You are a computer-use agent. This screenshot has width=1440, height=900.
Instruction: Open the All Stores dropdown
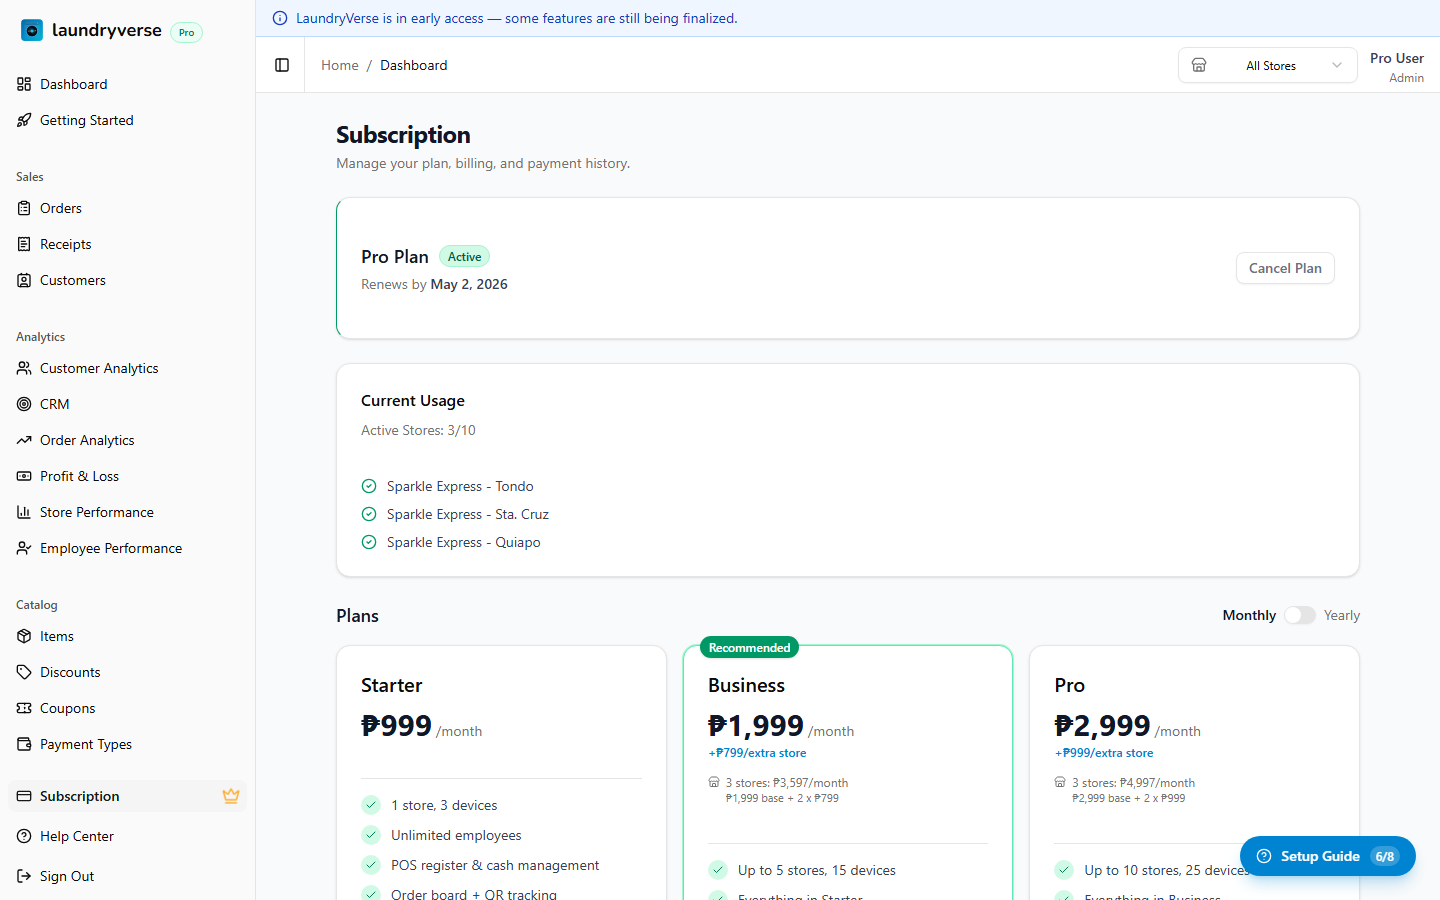[1269, 65]
